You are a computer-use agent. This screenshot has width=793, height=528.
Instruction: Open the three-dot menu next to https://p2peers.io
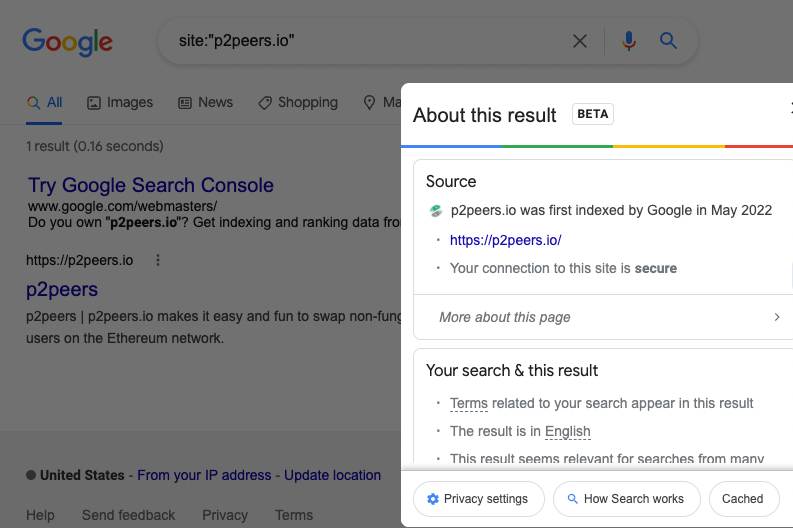158,260
